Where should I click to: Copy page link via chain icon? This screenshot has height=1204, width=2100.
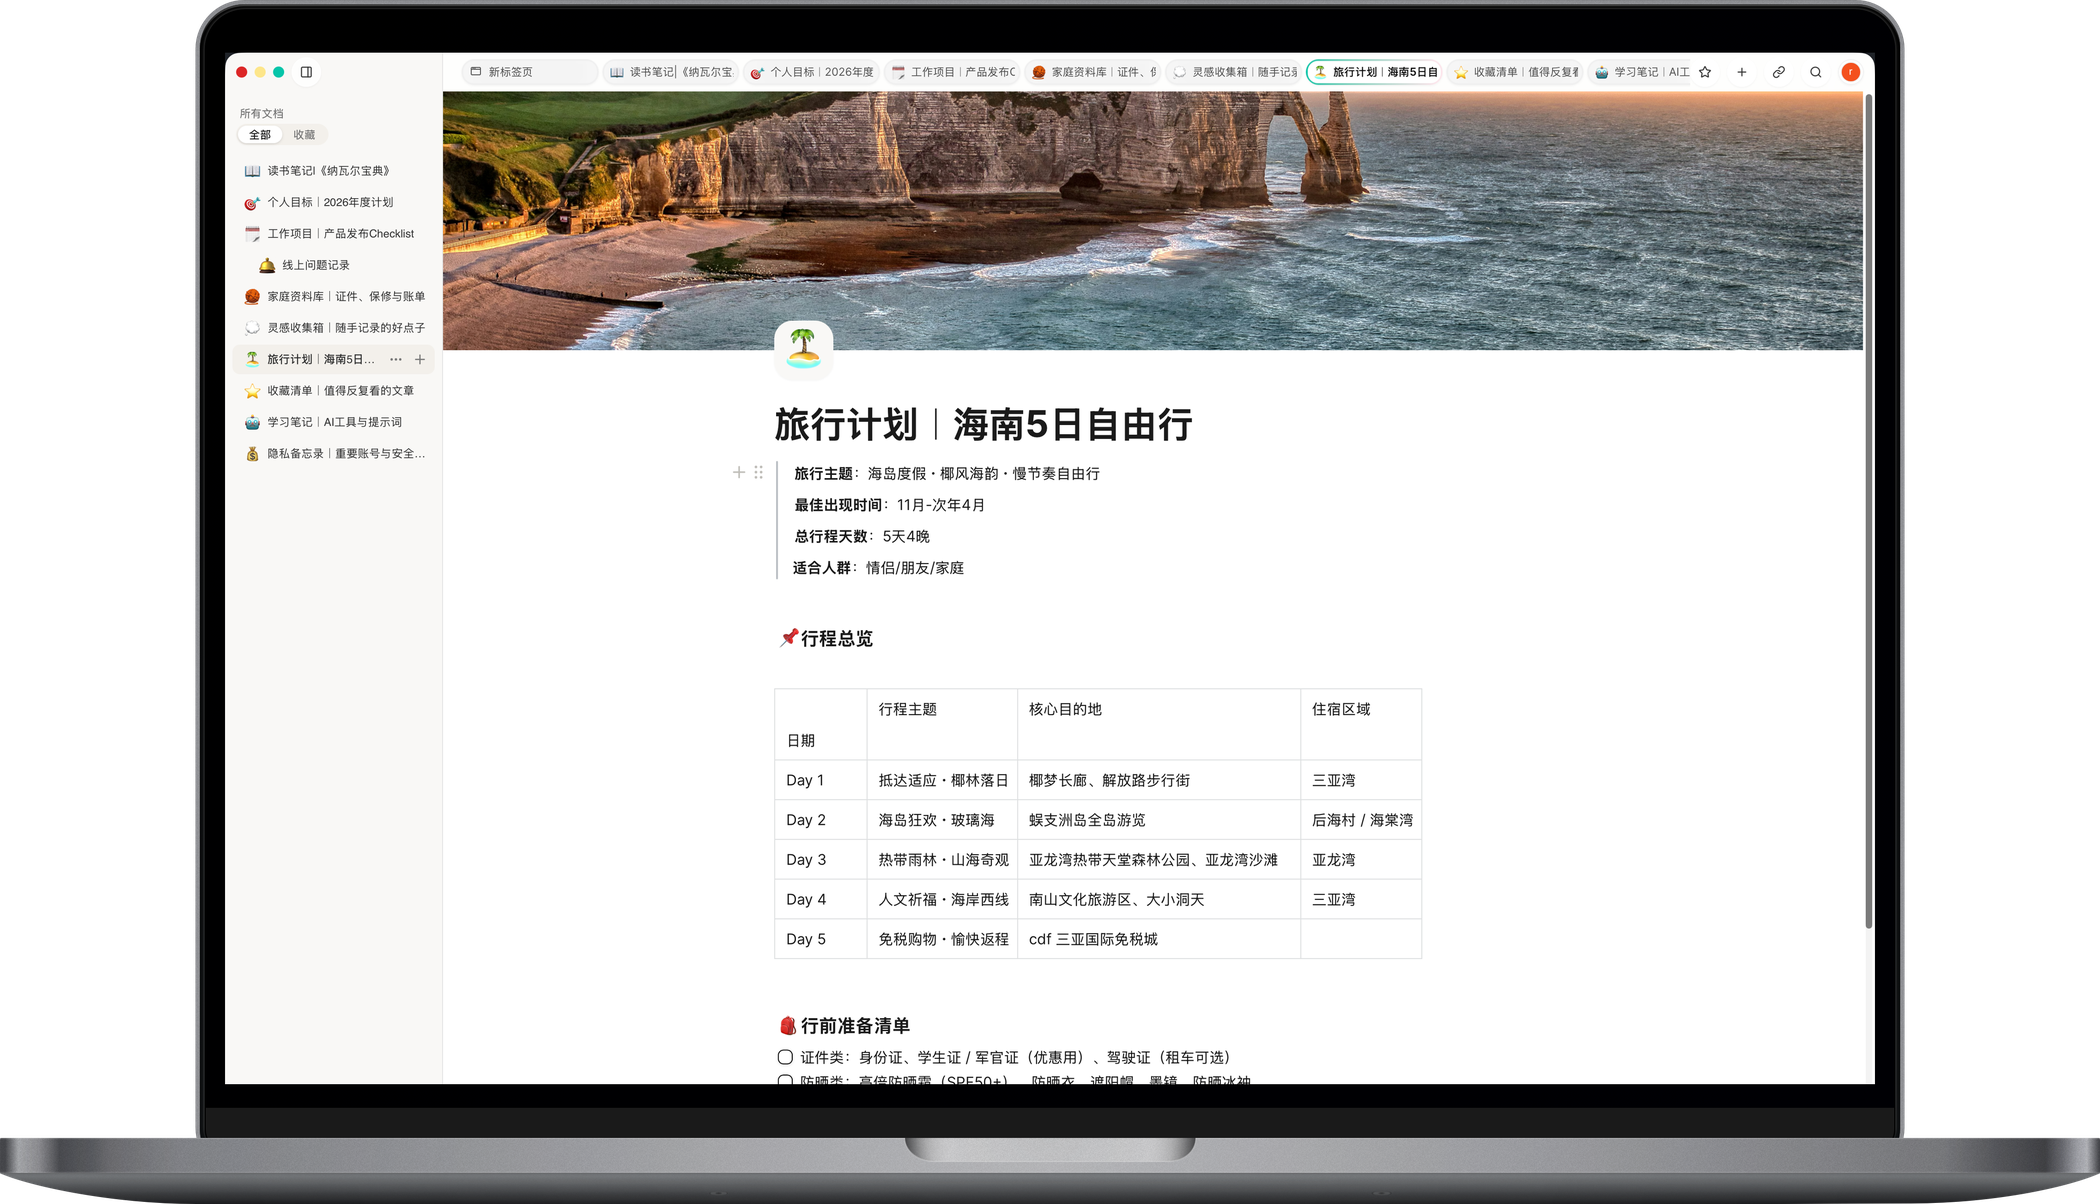click(x=1779, y=72)
